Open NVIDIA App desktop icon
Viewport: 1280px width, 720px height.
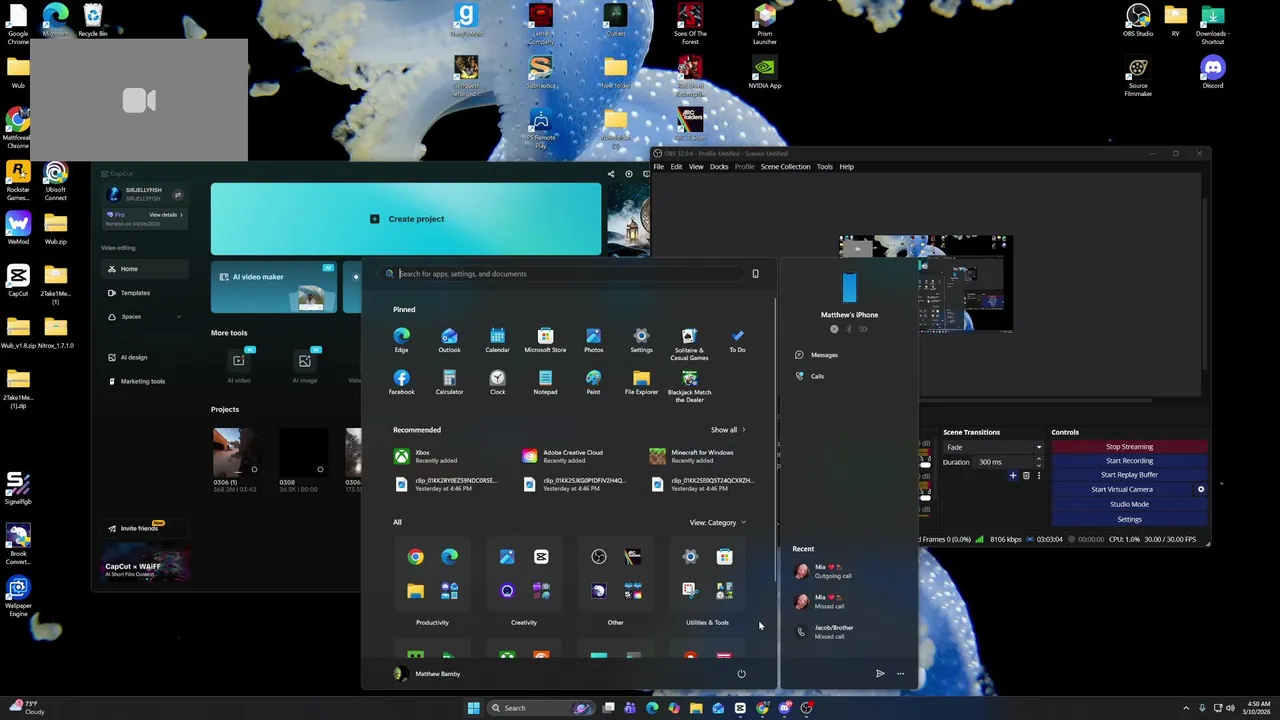(x=765, y=72)
